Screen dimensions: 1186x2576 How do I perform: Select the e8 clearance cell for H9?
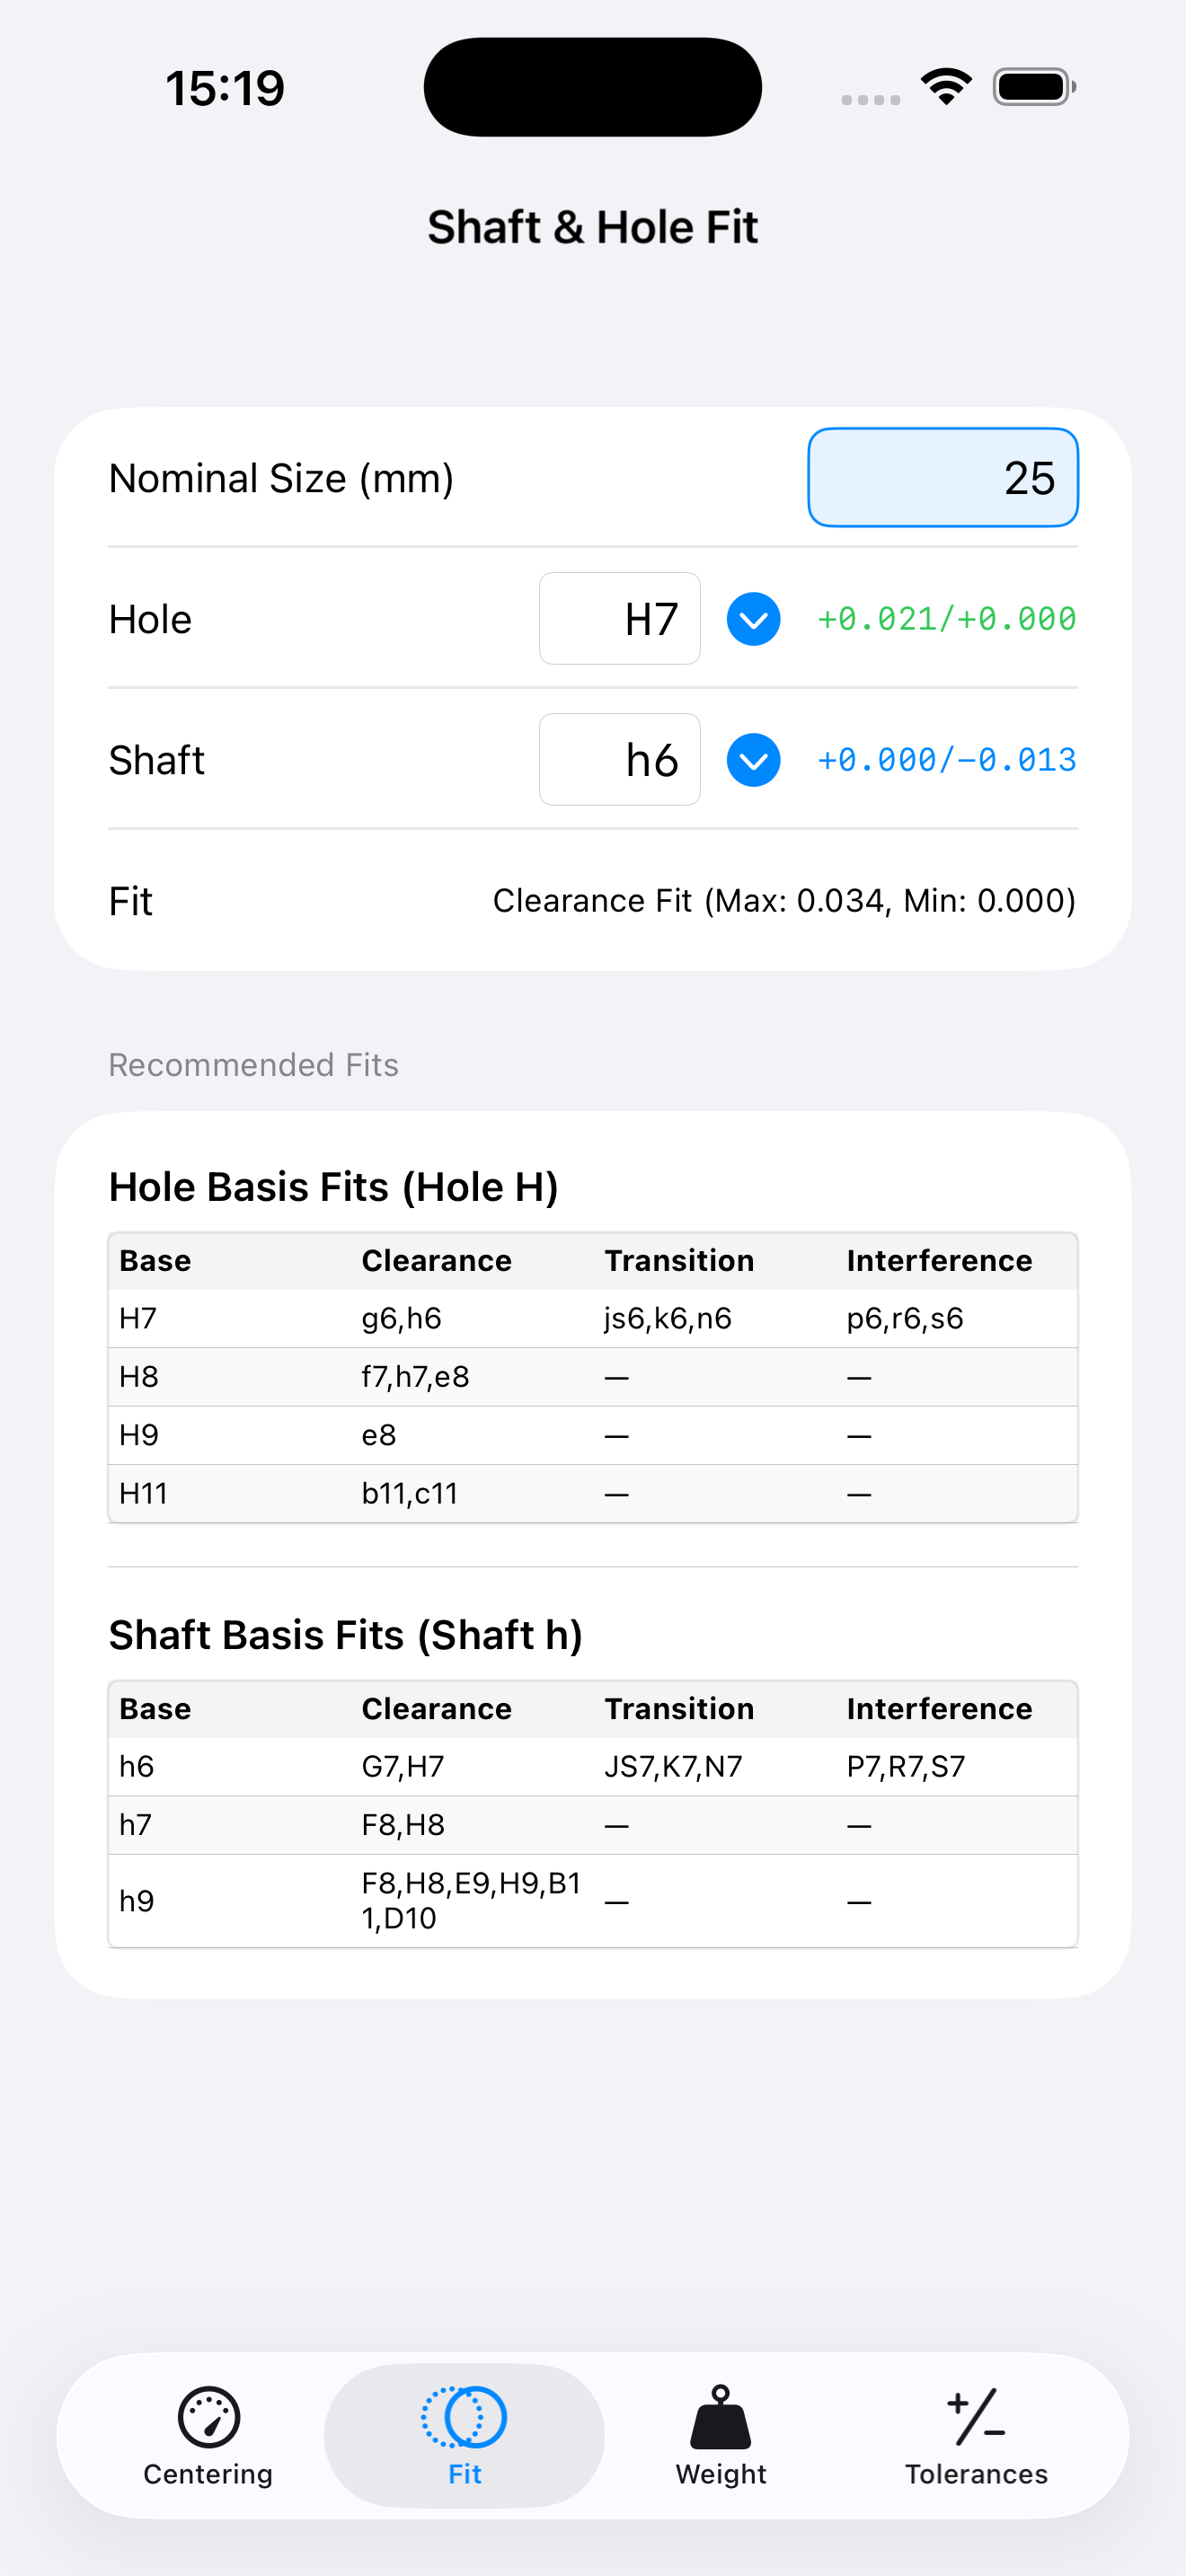coord(378,1435)
